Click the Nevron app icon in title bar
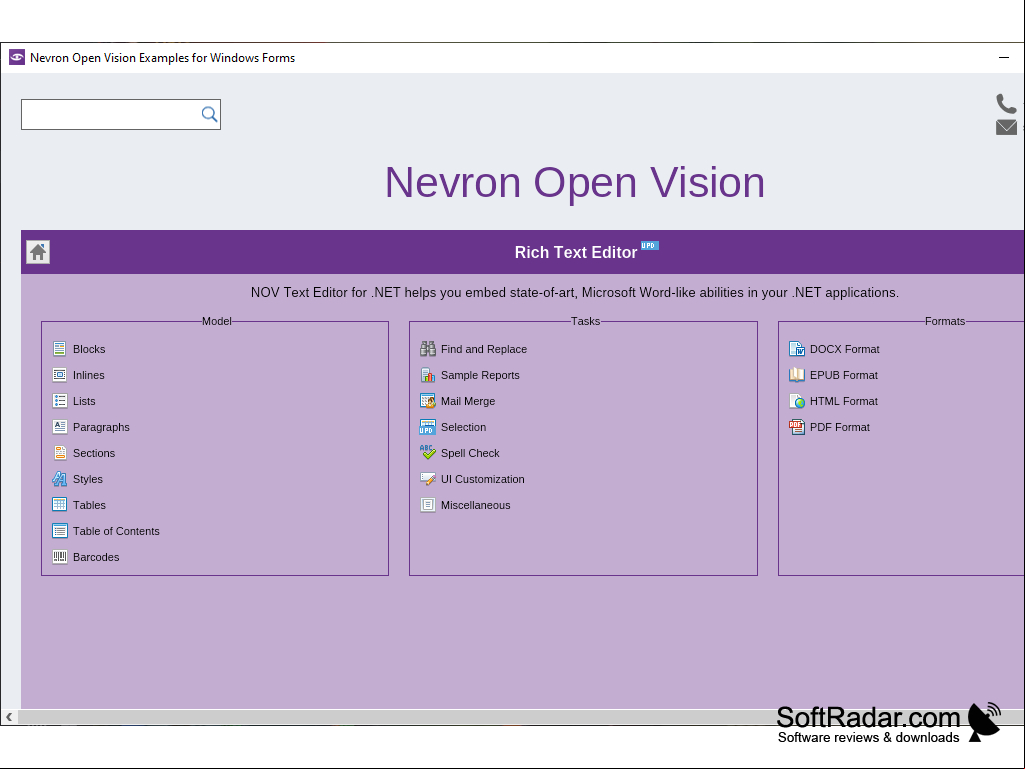Viewport: 1025px width, 769px height. click(x=16, y=58)
